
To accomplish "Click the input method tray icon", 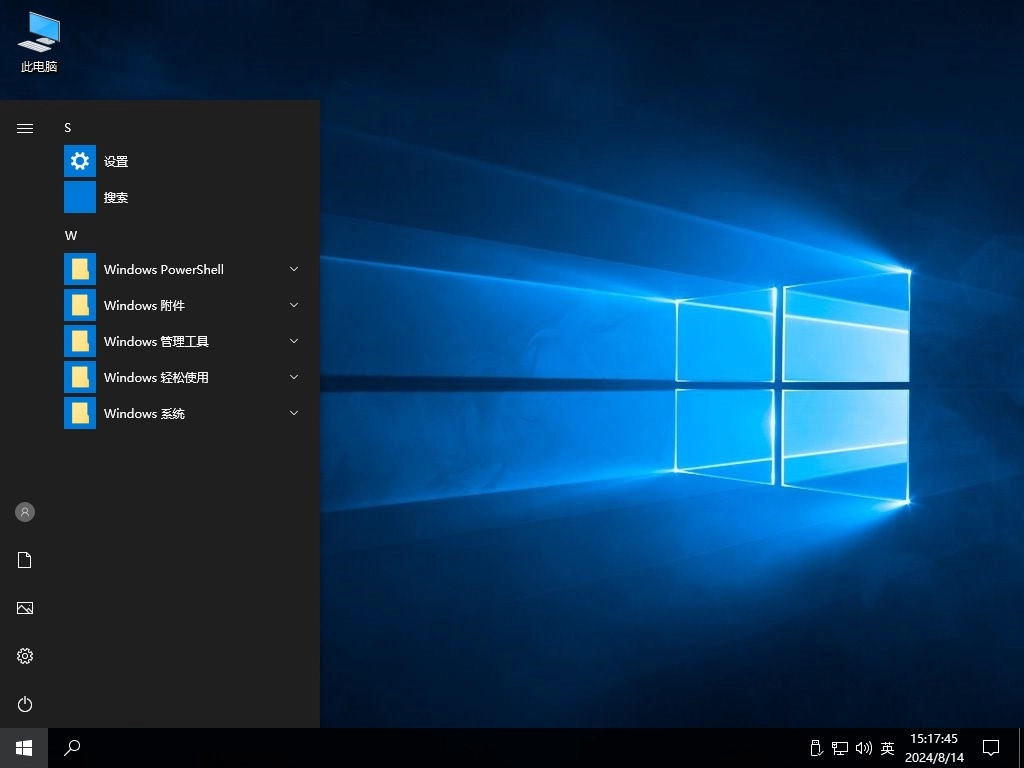I will [x=815, y=747].
